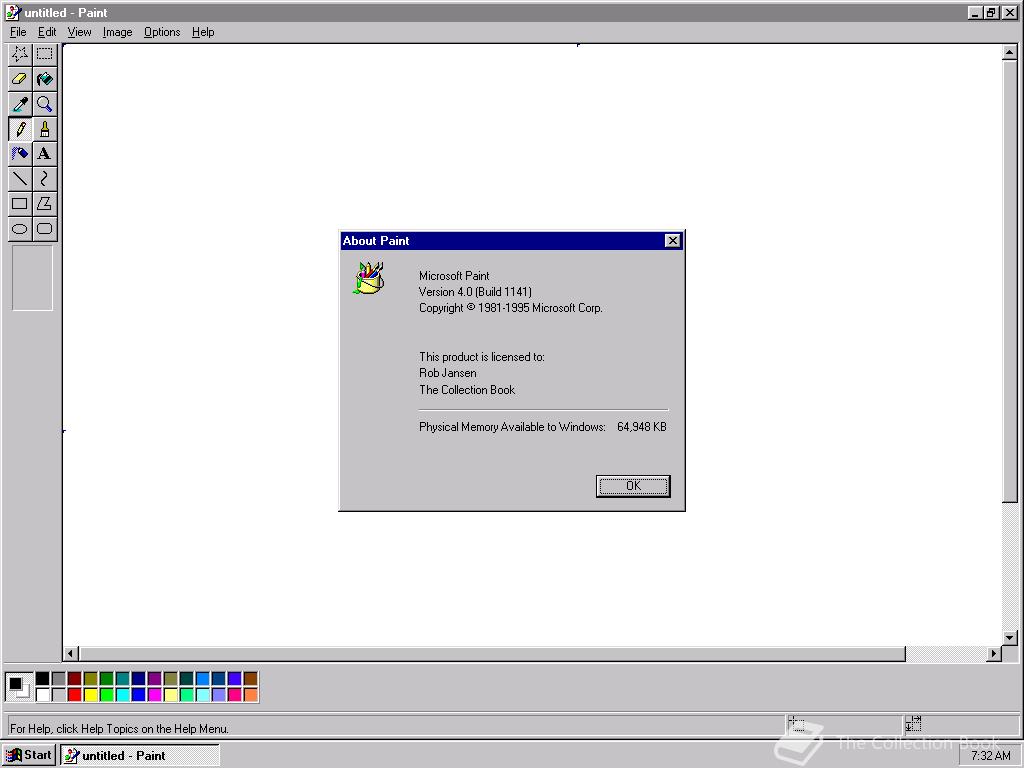Pick the dark gray color swatch

click(x=59, y=679)
